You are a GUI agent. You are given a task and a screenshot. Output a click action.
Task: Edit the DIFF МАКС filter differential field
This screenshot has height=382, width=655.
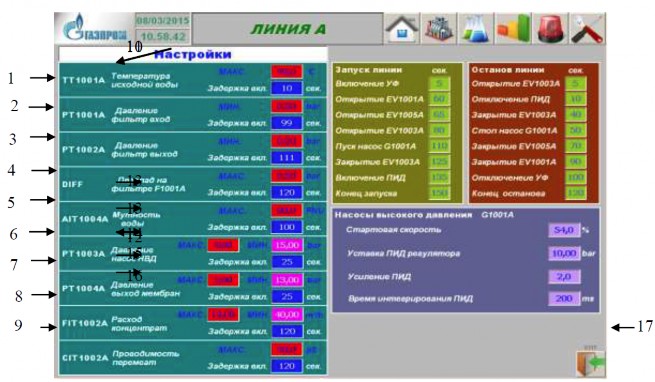coord(286,176)
